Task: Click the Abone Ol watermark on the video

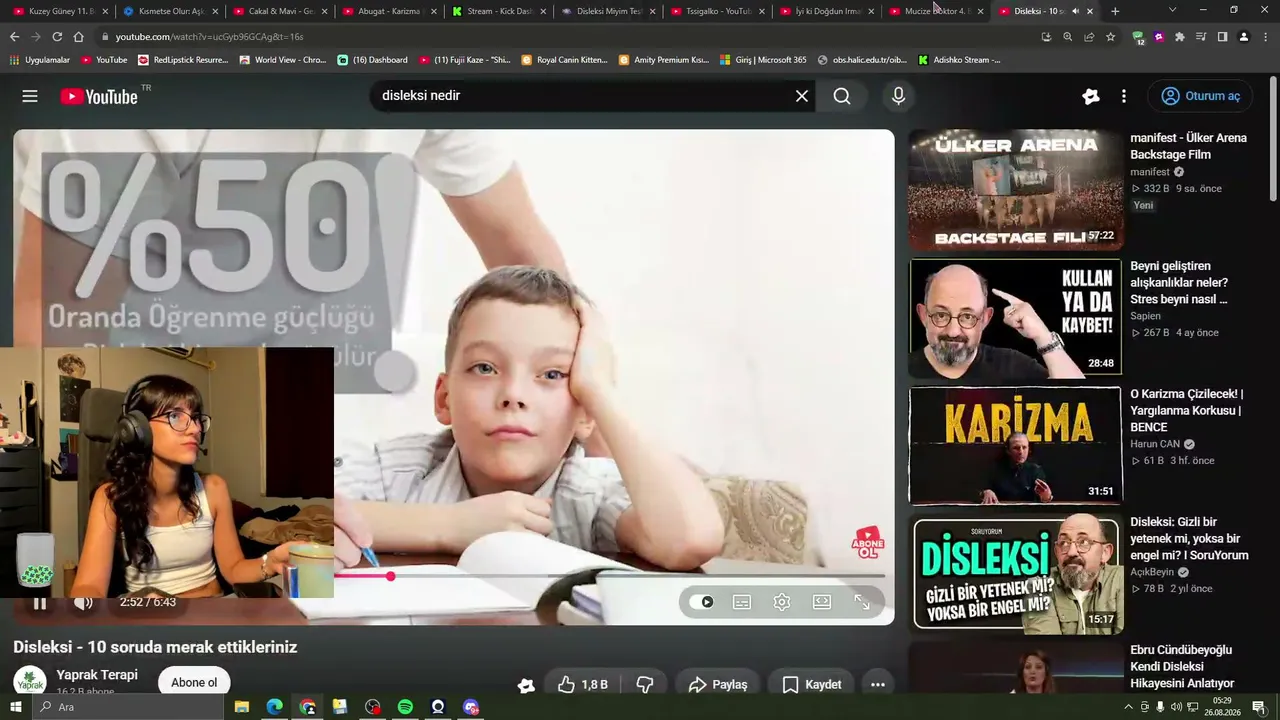Action: click(868, 543)
